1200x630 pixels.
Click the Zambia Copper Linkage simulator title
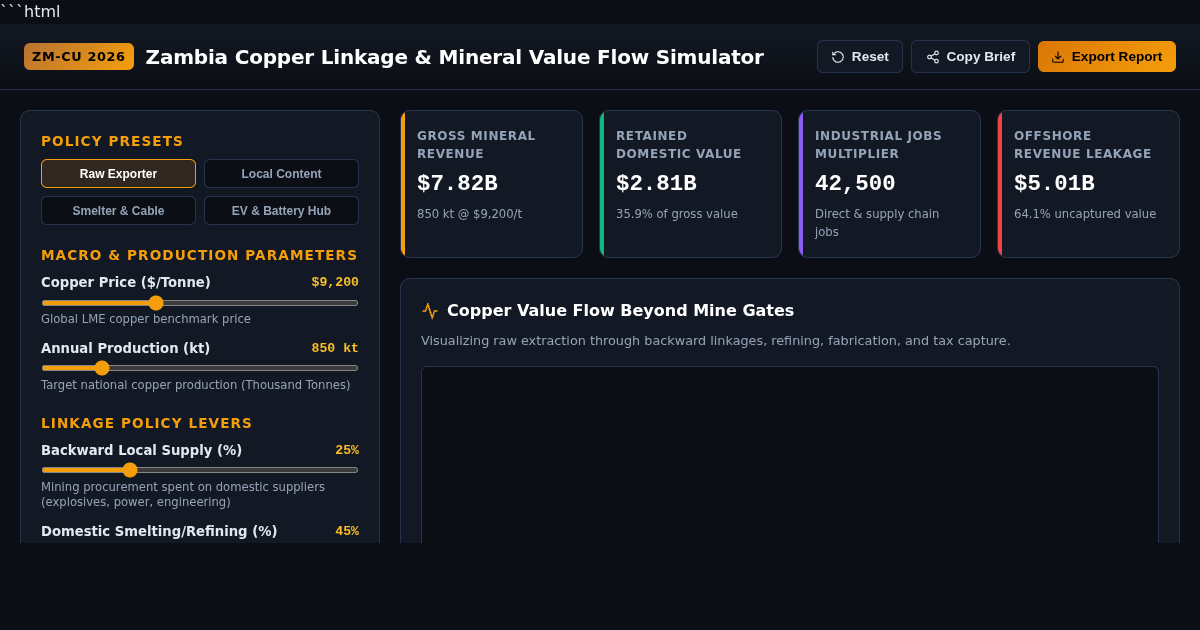point(455,57)
